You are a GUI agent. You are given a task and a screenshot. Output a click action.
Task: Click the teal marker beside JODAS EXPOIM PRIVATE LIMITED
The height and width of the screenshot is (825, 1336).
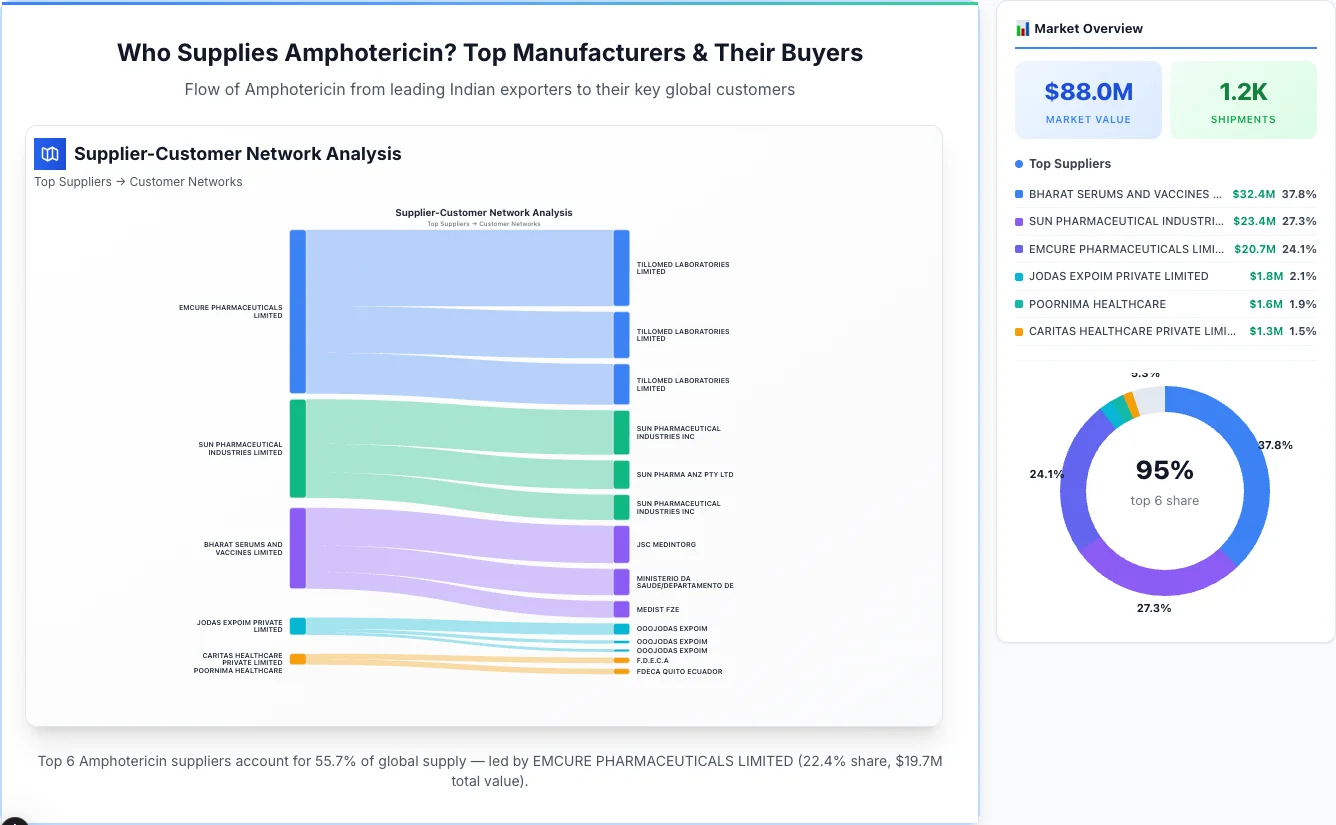[1018, 276]
